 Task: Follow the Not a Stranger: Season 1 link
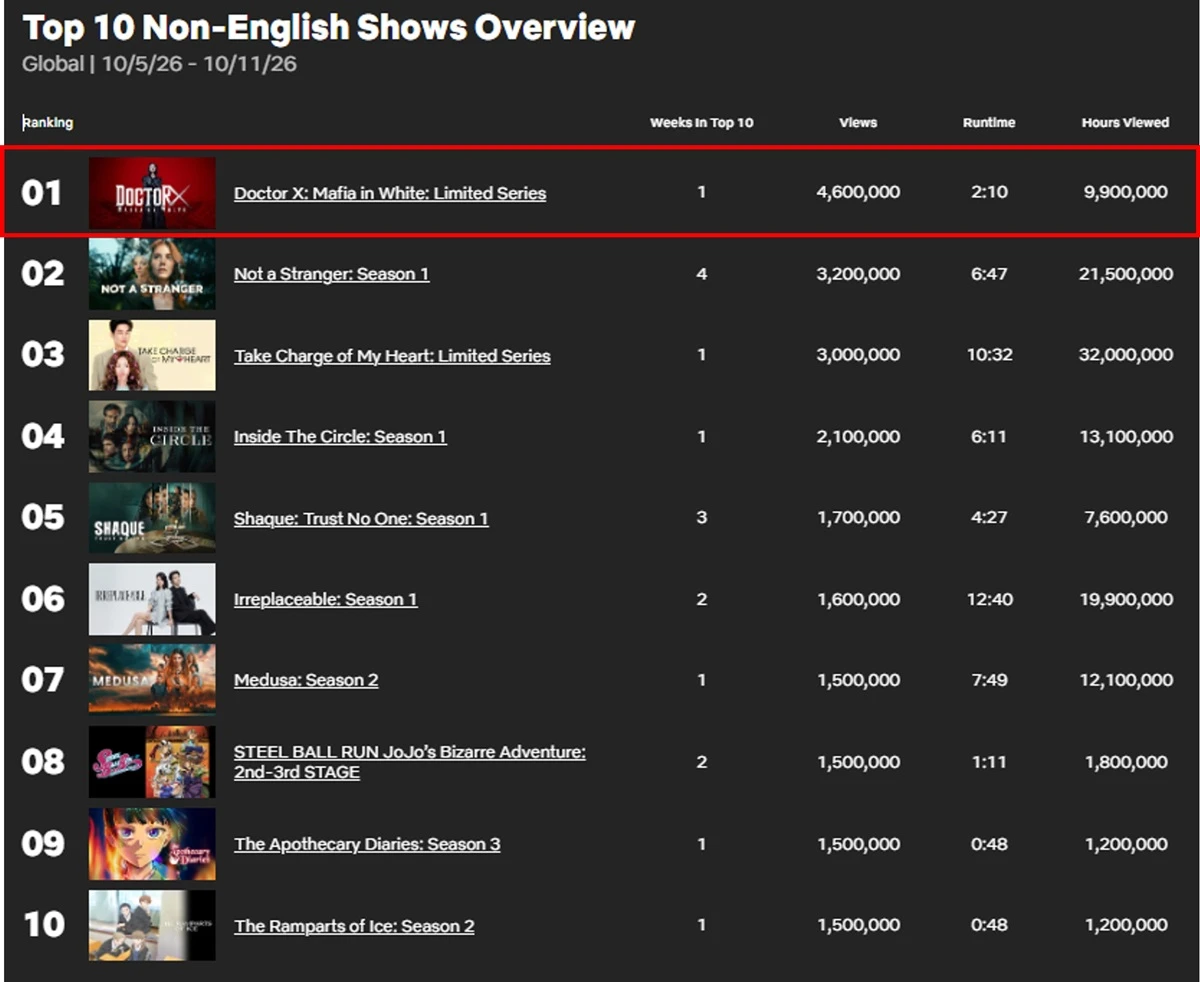click(332, 274)
